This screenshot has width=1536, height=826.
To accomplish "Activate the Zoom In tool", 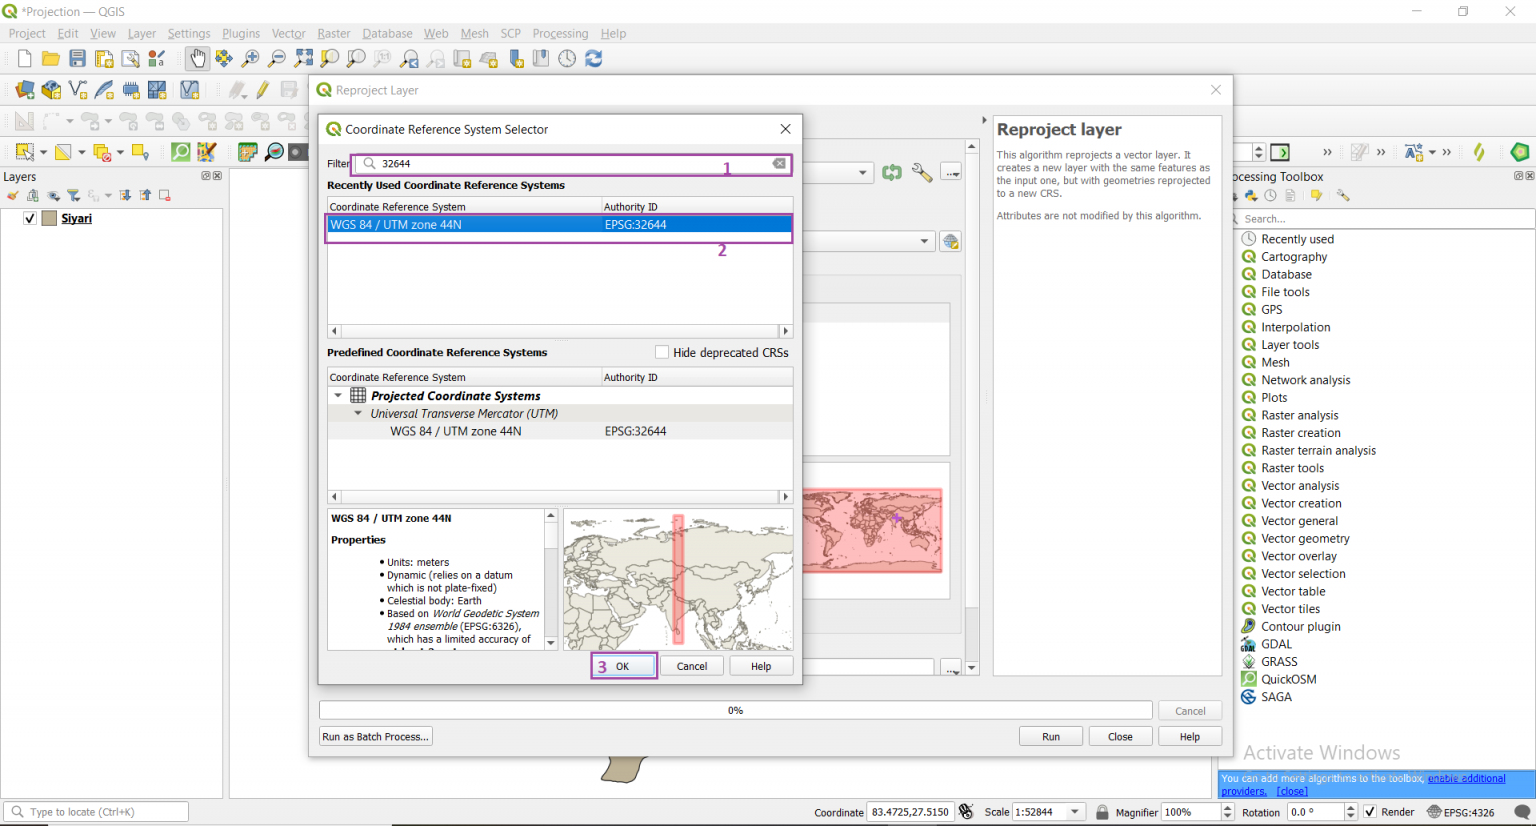I will 248,58.
